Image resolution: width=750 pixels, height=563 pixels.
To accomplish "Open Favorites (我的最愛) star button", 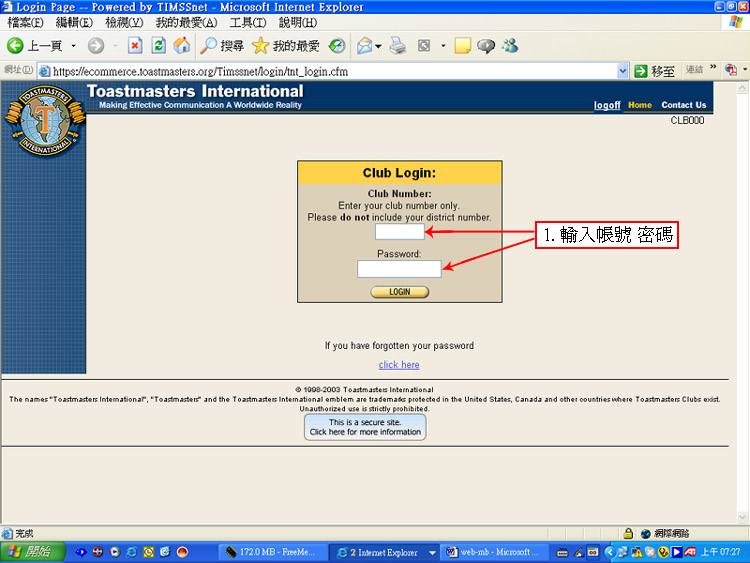I will 285,46.
